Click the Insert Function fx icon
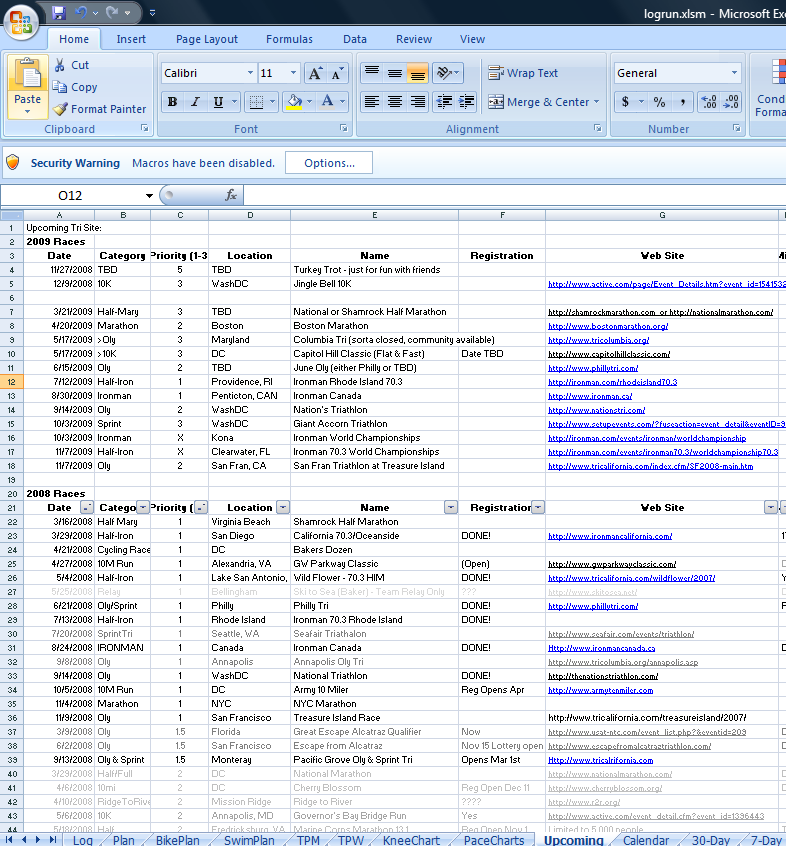Screen dimensions: 786x846 coord(231,195)
